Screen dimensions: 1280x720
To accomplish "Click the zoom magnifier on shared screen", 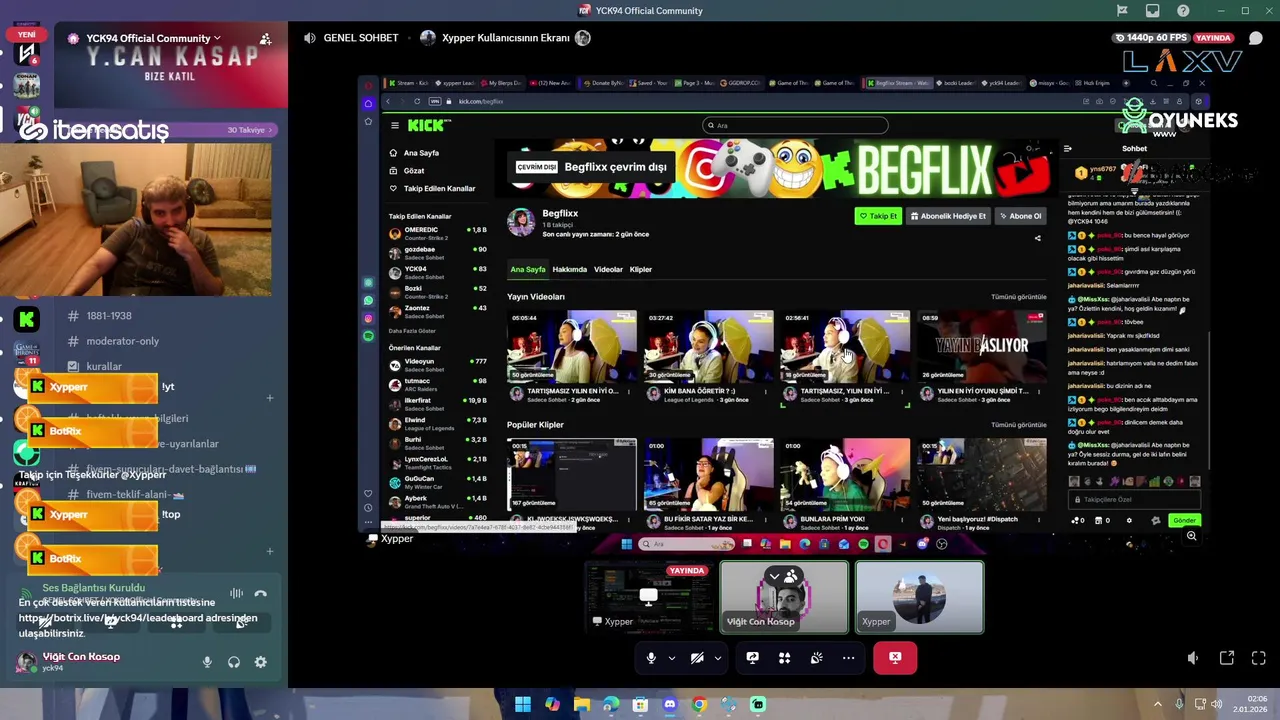I will (1191, 536).
